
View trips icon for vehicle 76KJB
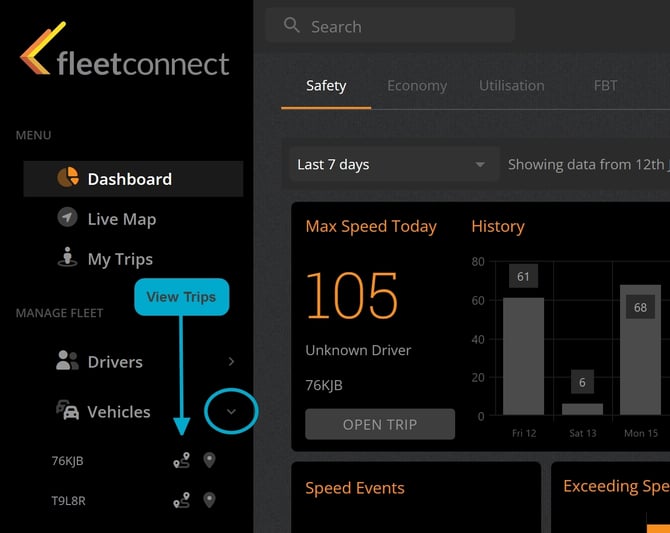click(182, 460)
